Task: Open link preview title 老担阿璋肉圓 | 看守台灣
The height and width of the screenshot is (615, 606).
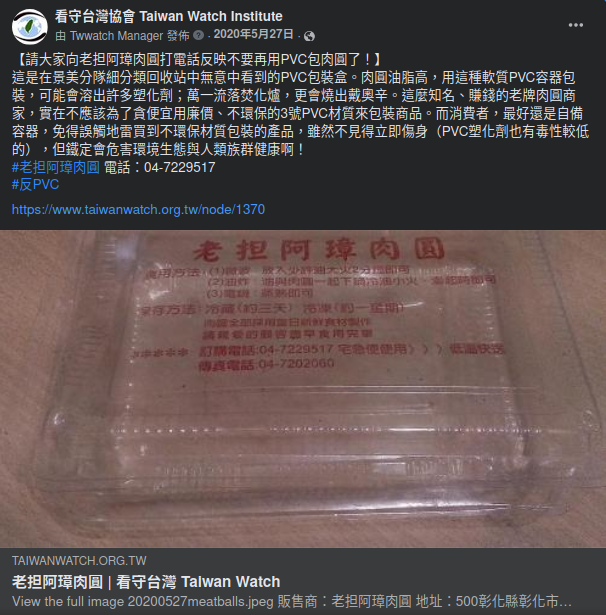Action: (146, 582)
